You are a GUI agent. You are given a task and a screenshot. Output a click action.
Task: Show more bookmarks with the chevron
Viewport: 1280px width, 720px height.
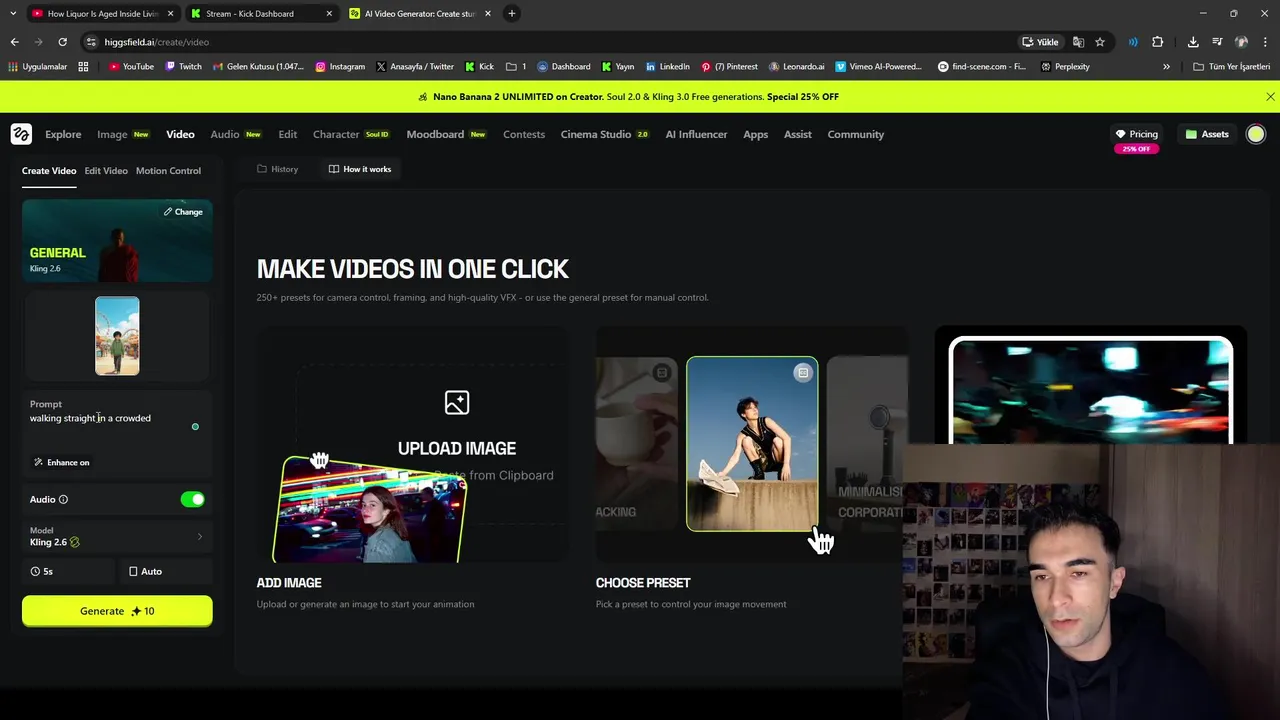click(x=1166, y=67)
